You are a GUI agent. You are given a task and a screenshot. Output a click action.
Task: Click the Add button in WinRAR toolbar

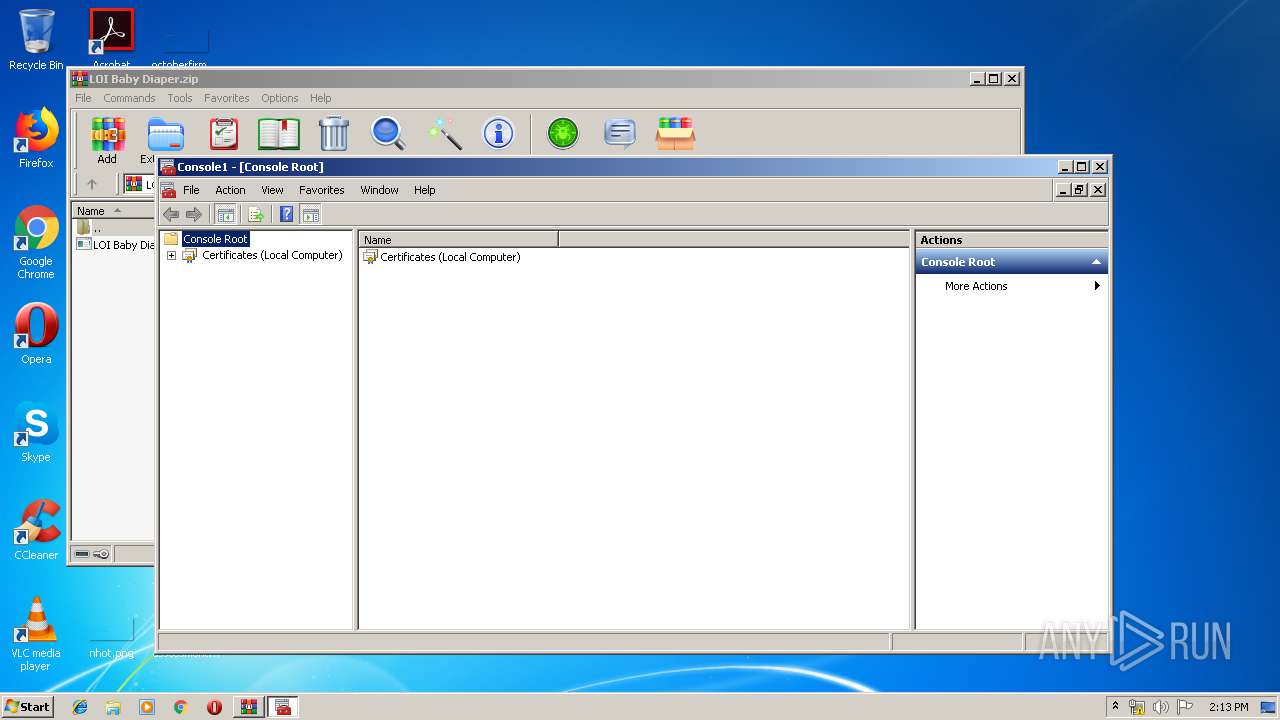107,140
